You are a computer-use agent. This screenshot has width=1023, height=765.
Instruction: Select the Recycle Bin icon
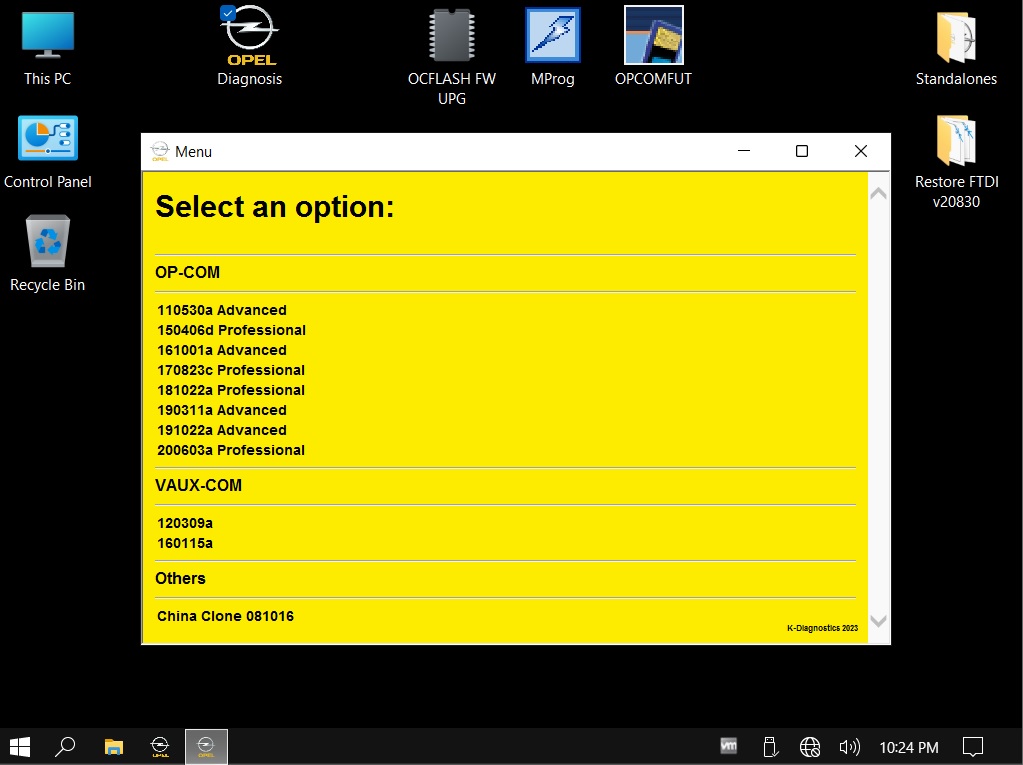point(48,253)
